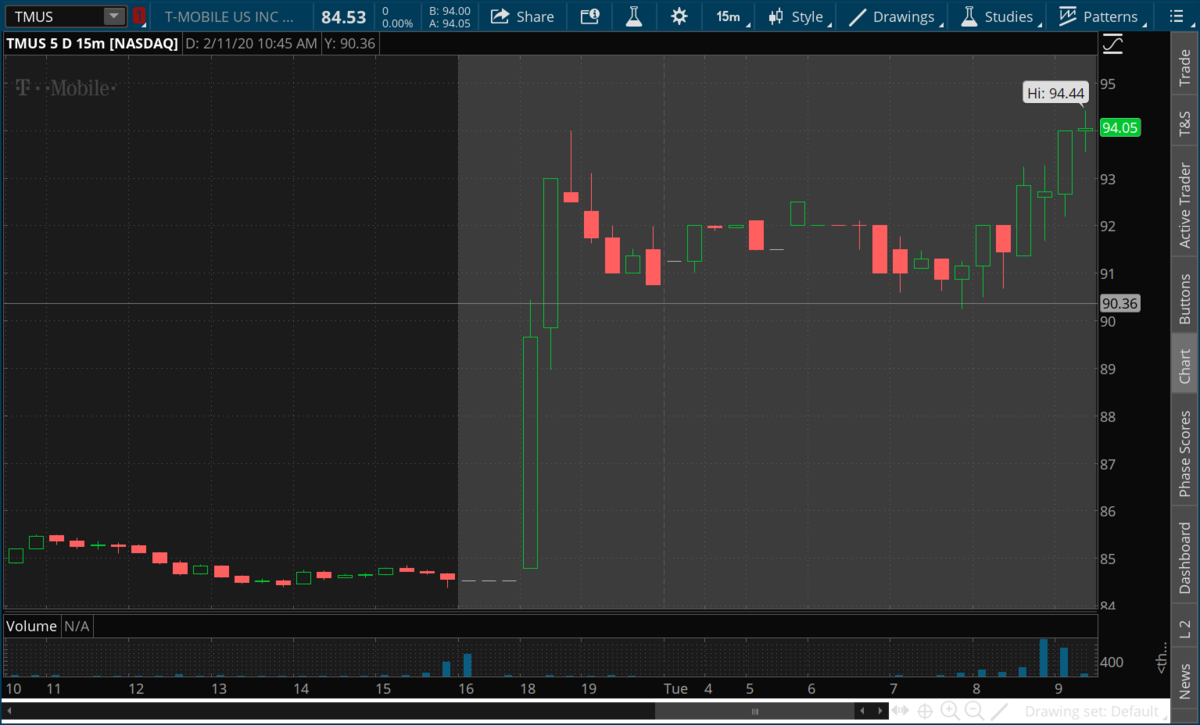The image size is (1200, 725).
Task: Click the chart title TMUS 5 D 15m [NASDAQ]
Action: click(92, 44)
